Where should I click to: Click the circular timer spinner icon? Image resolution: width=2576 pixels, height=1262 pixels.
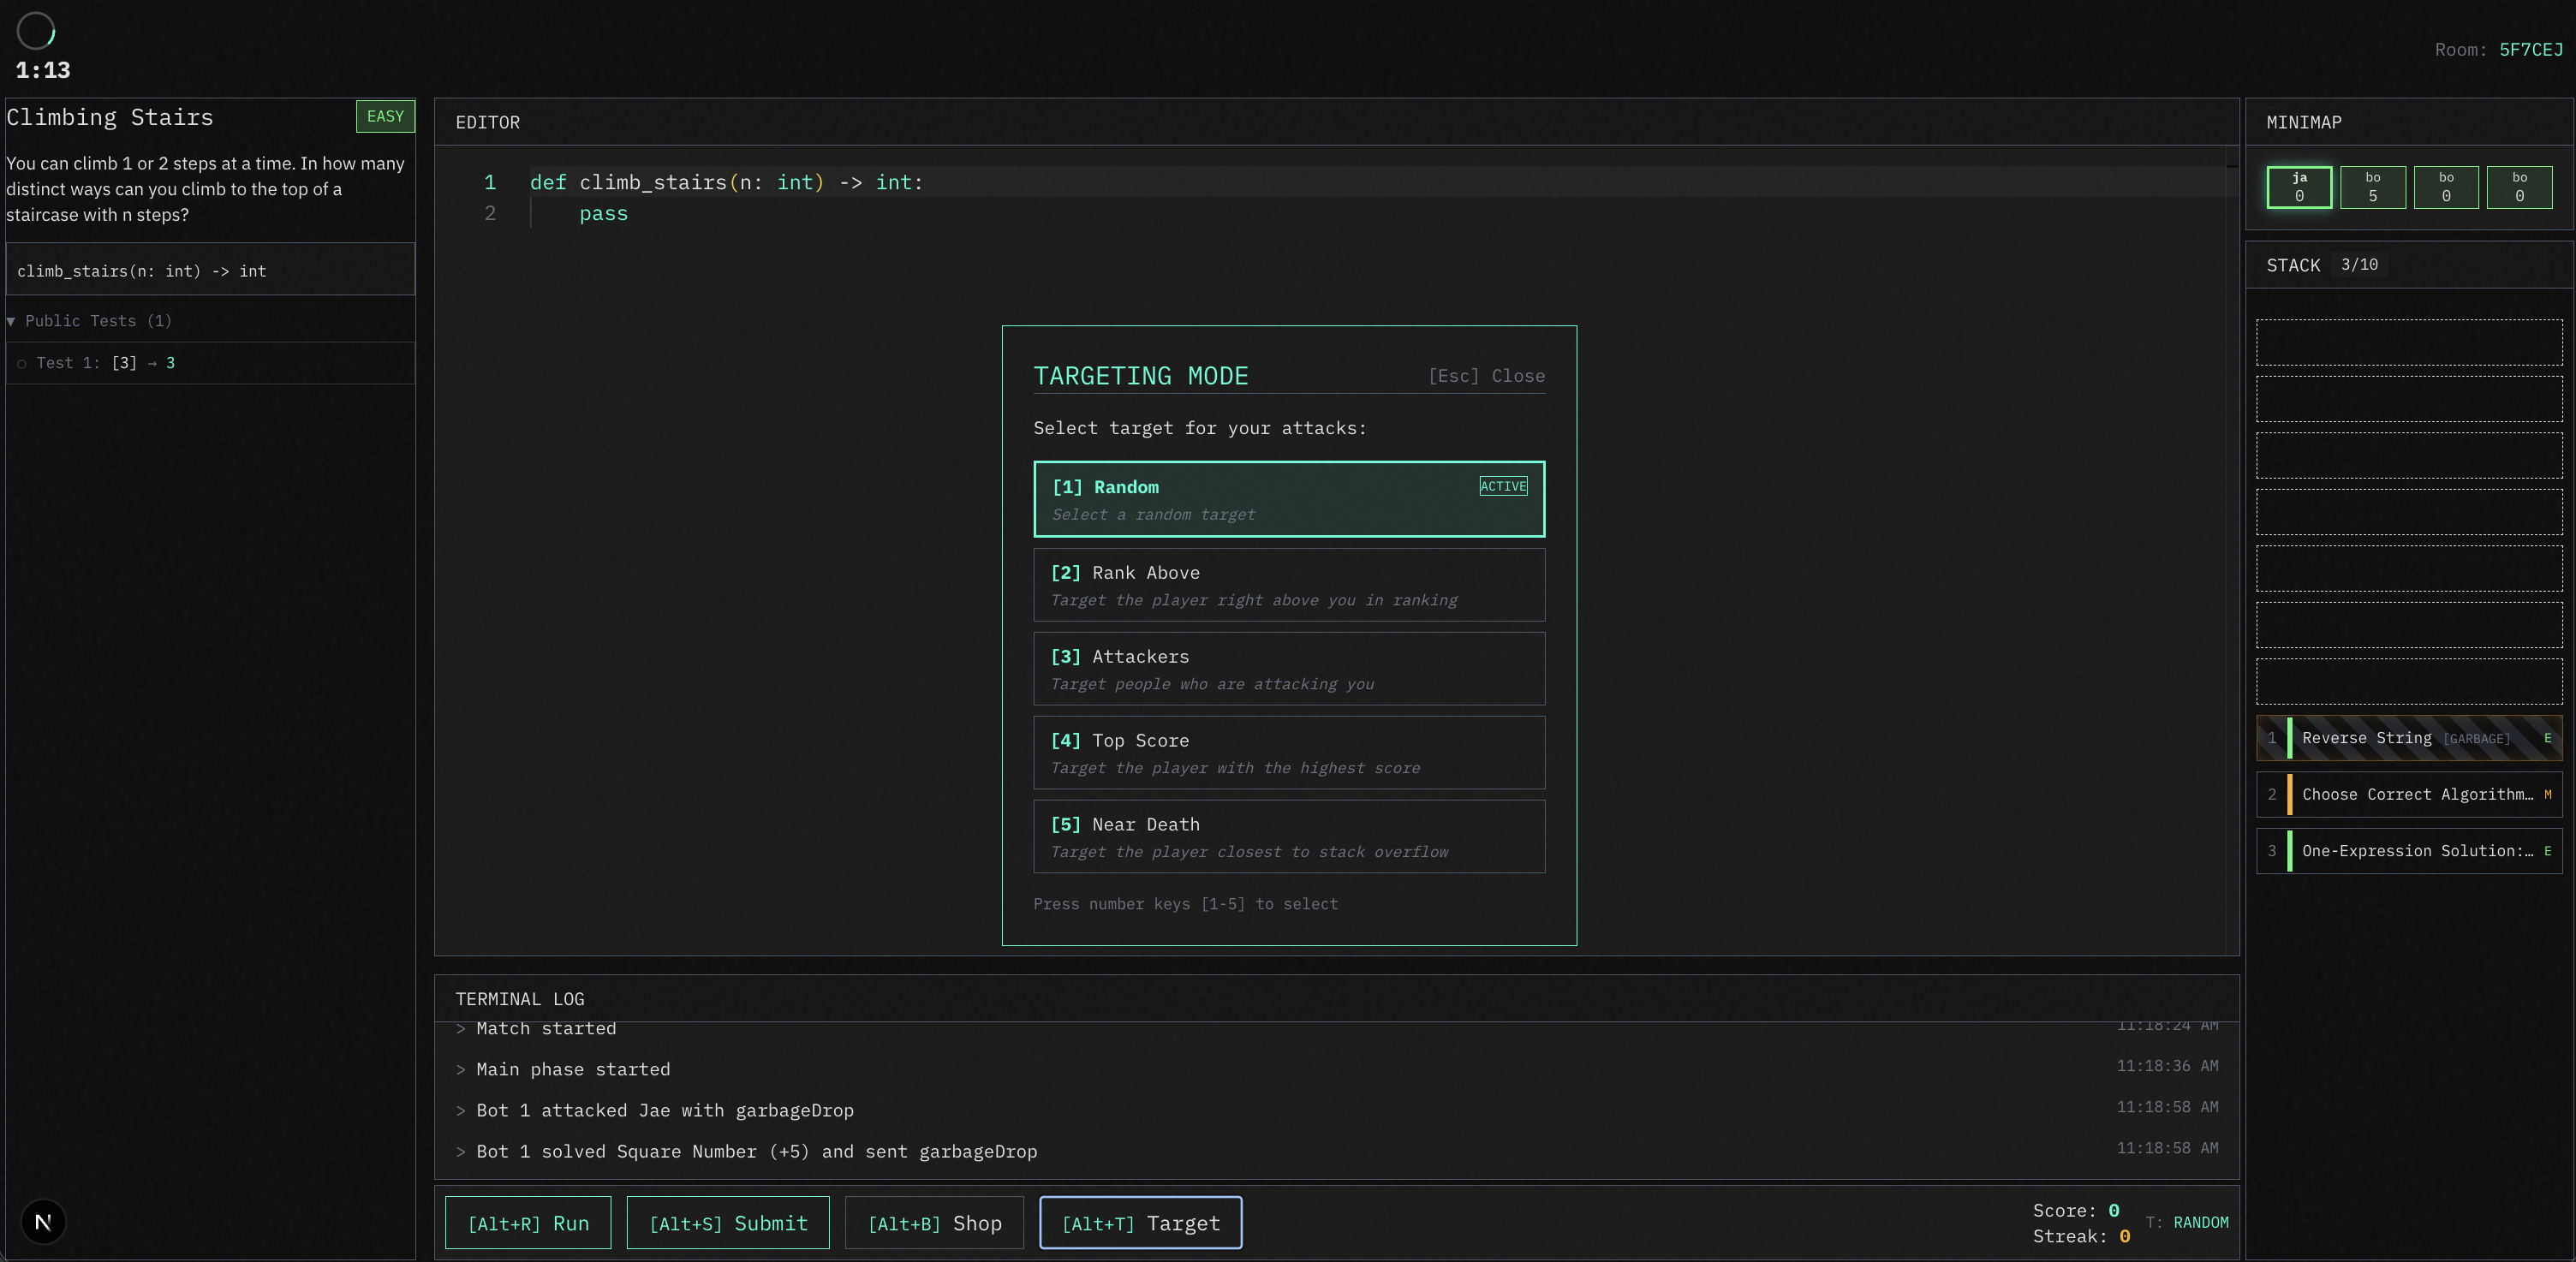(36, 31)
